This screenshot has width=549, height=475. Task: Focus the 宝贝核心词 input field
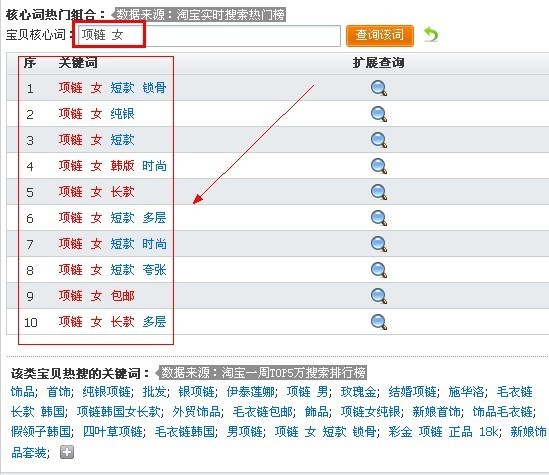pos(209,35)
